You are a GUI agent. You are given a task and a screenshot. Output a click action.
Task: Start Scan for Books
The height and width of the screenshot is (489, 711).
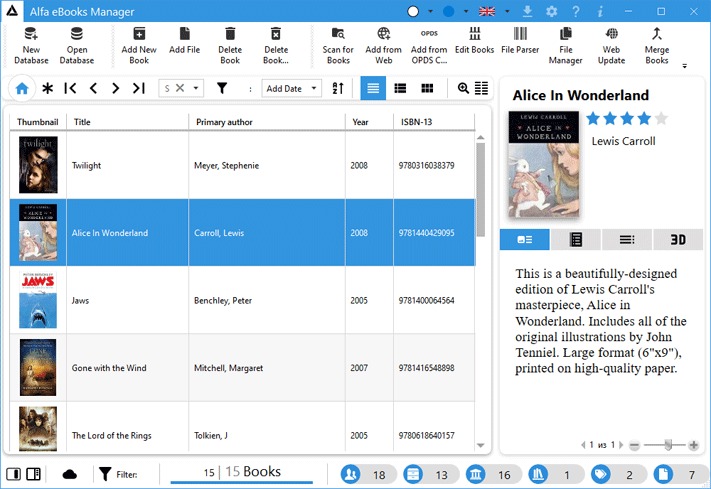click(x=338, y=46)
